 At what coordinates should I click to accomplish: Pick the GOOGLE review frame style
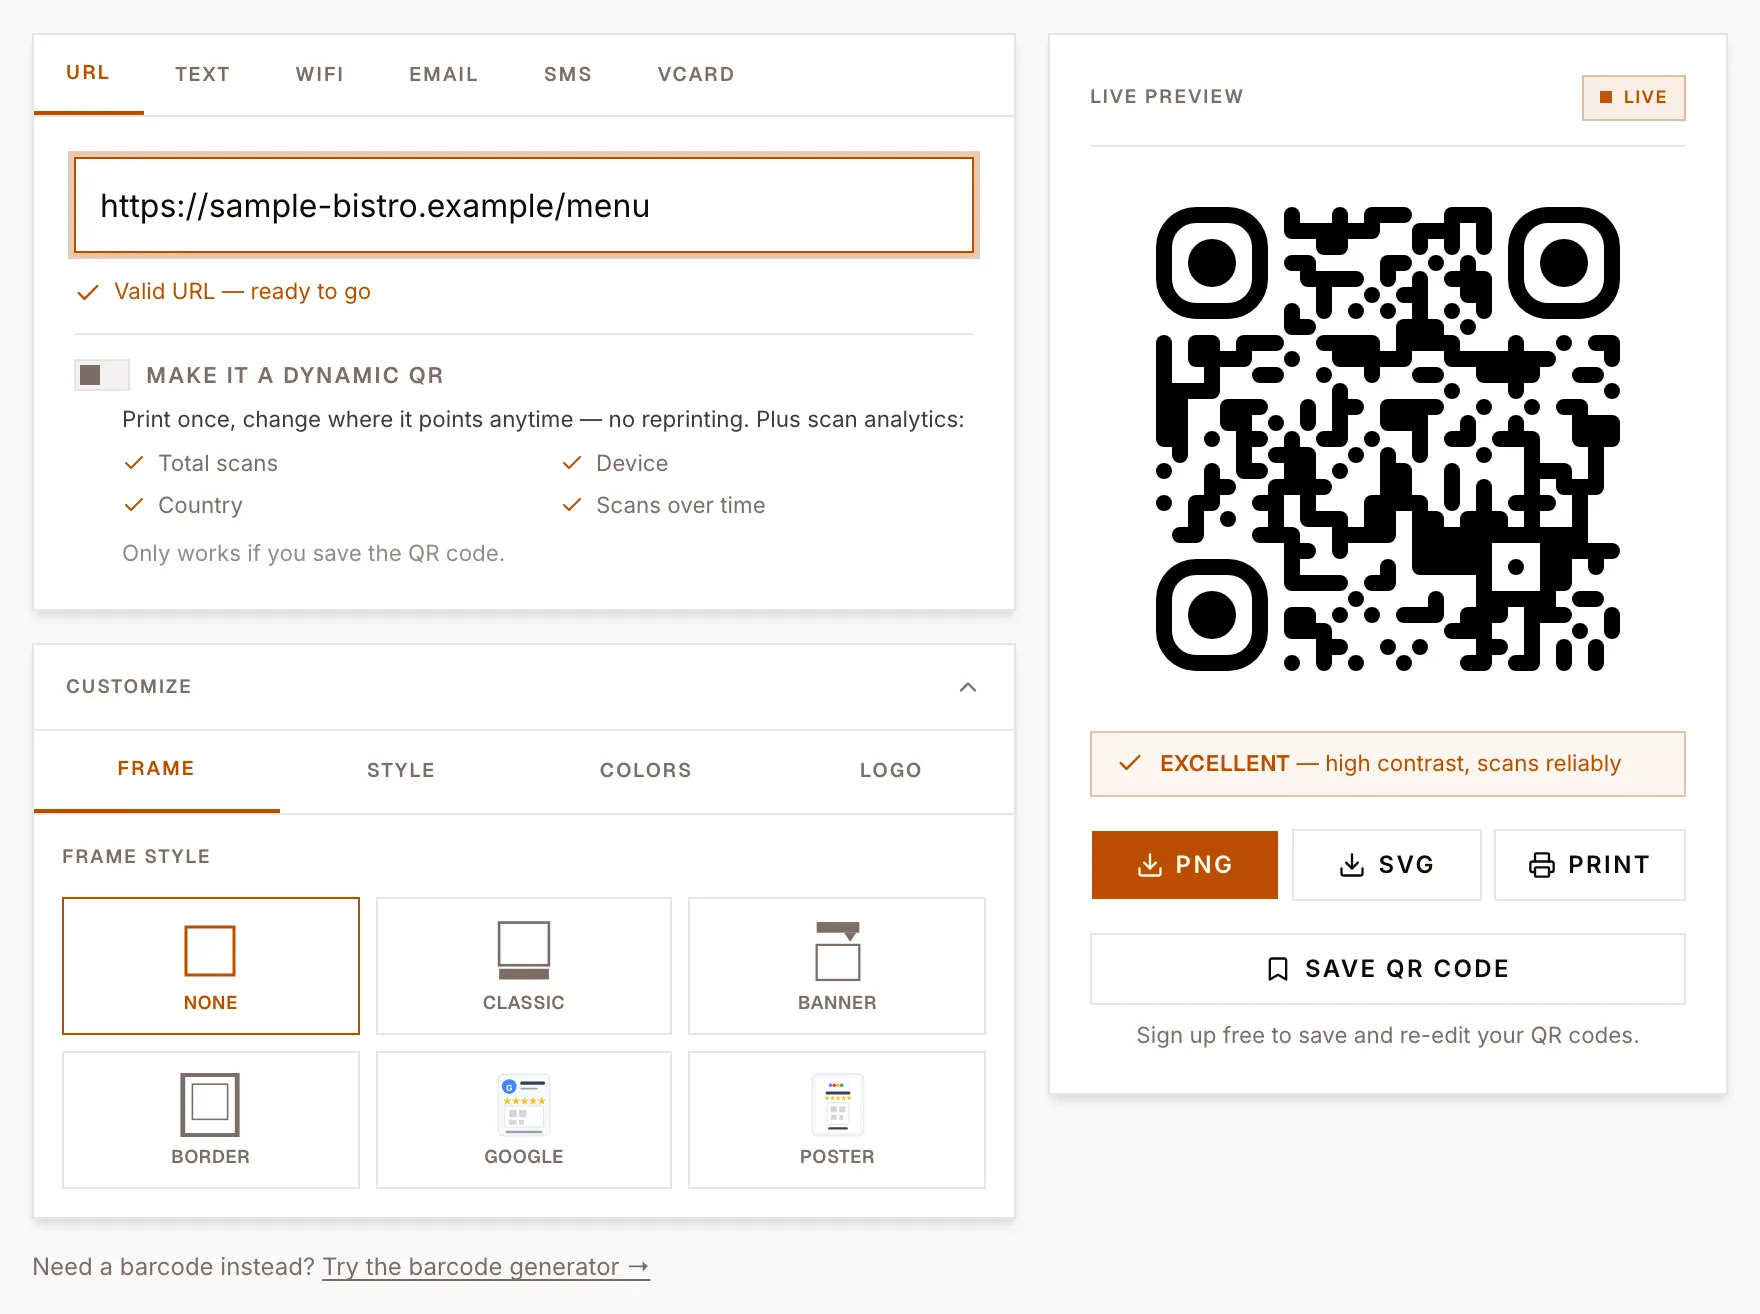pos(523,1120)
